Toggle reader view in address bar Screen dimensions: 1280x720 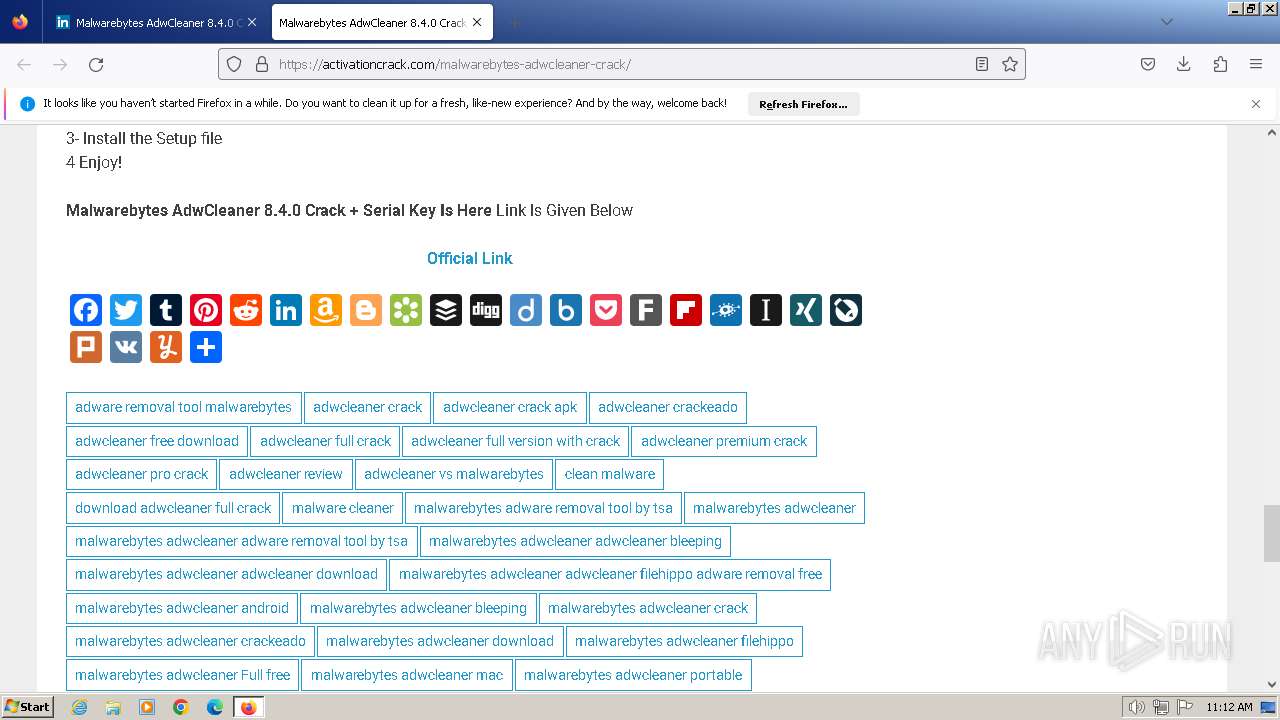[x=982, y=64]
